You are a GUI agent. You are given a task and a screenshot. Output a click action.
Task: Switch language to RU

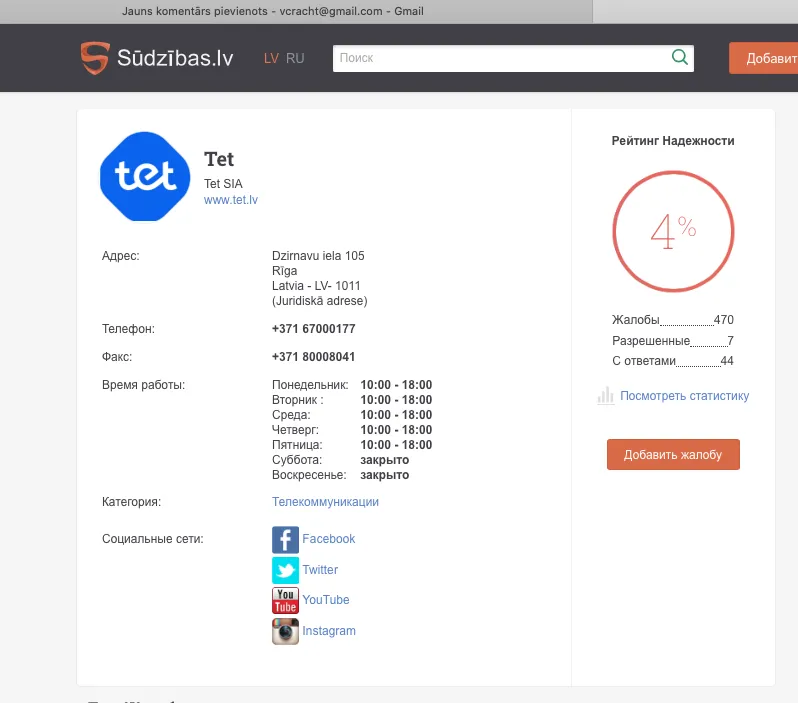point(295,59)
